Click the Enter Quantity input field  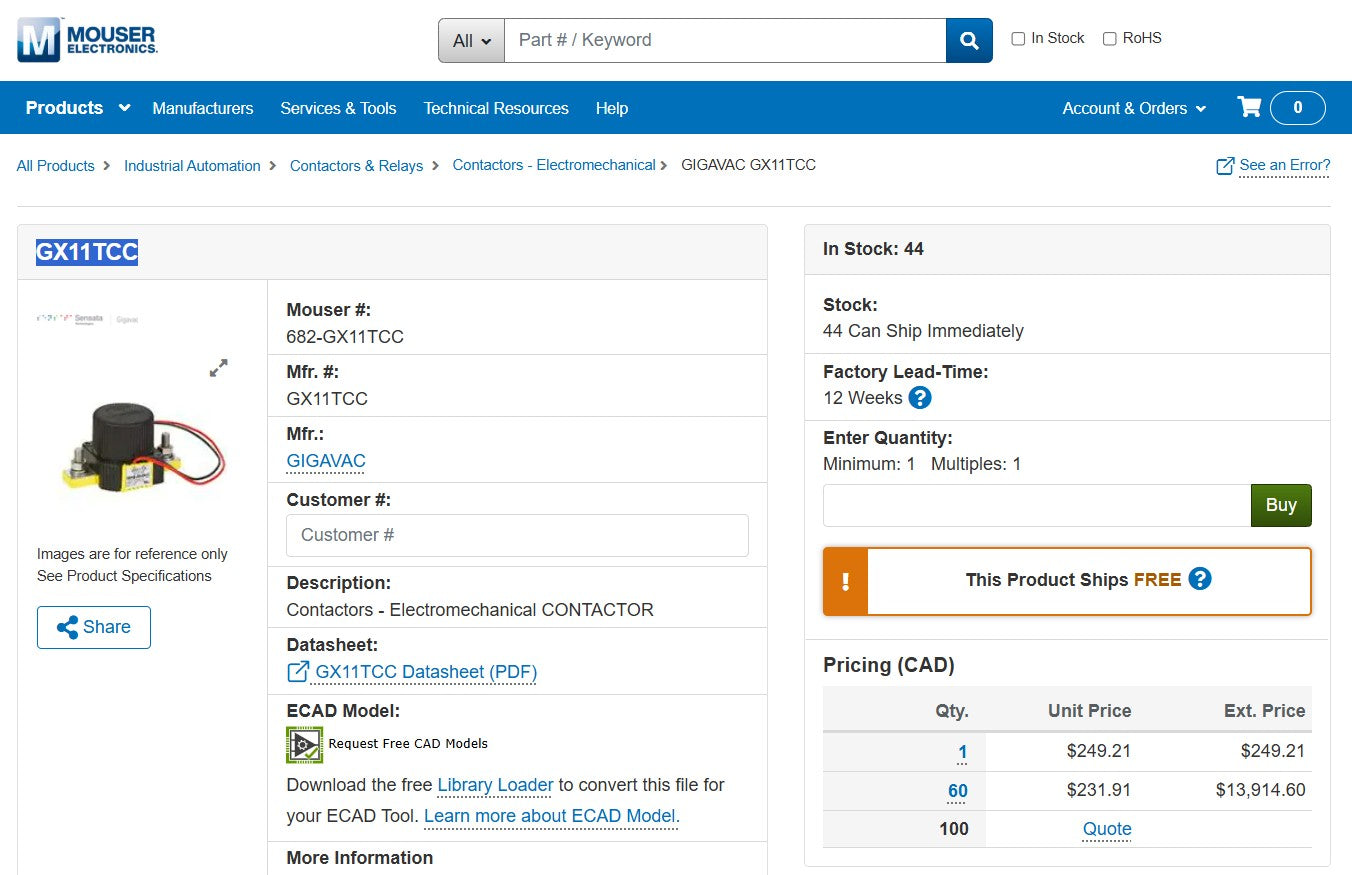1037,506
